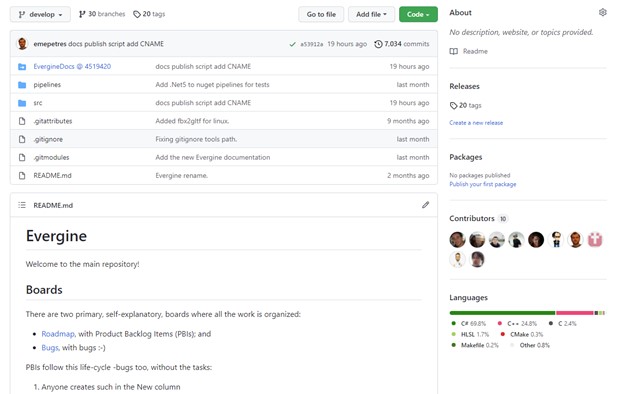Toggle the README table of contents icon
This screenshot has height=394, width=624.
[22, 205]
